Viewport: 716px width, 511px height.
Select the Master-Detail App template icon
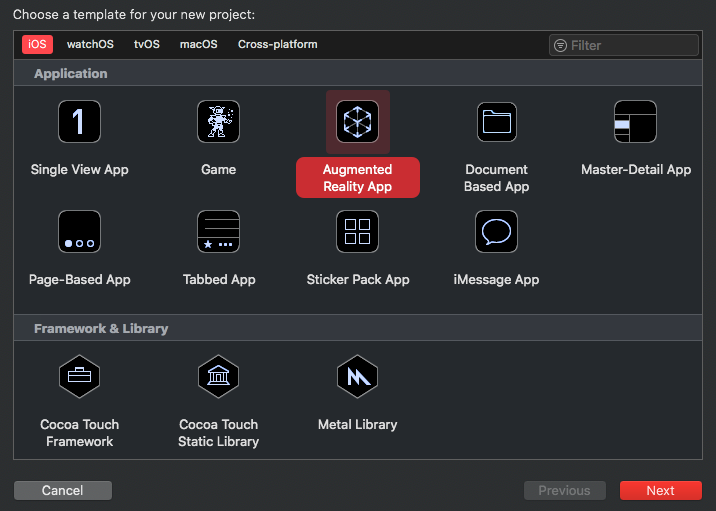(x=635, y=122)
